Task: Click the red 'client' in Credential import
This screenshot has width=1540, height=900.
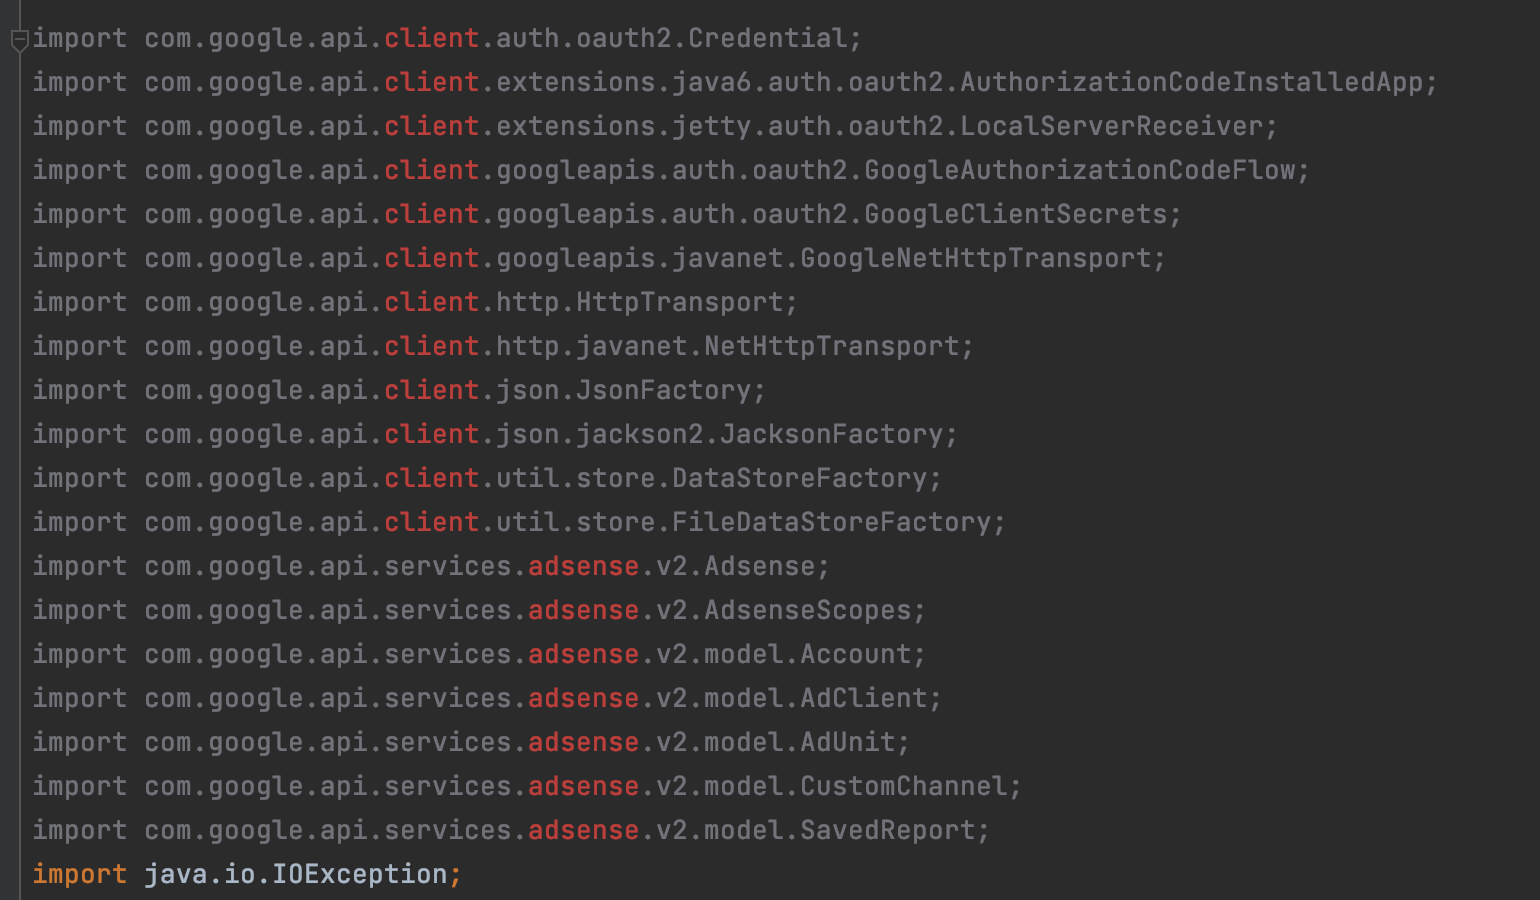Action: (432, 38)
